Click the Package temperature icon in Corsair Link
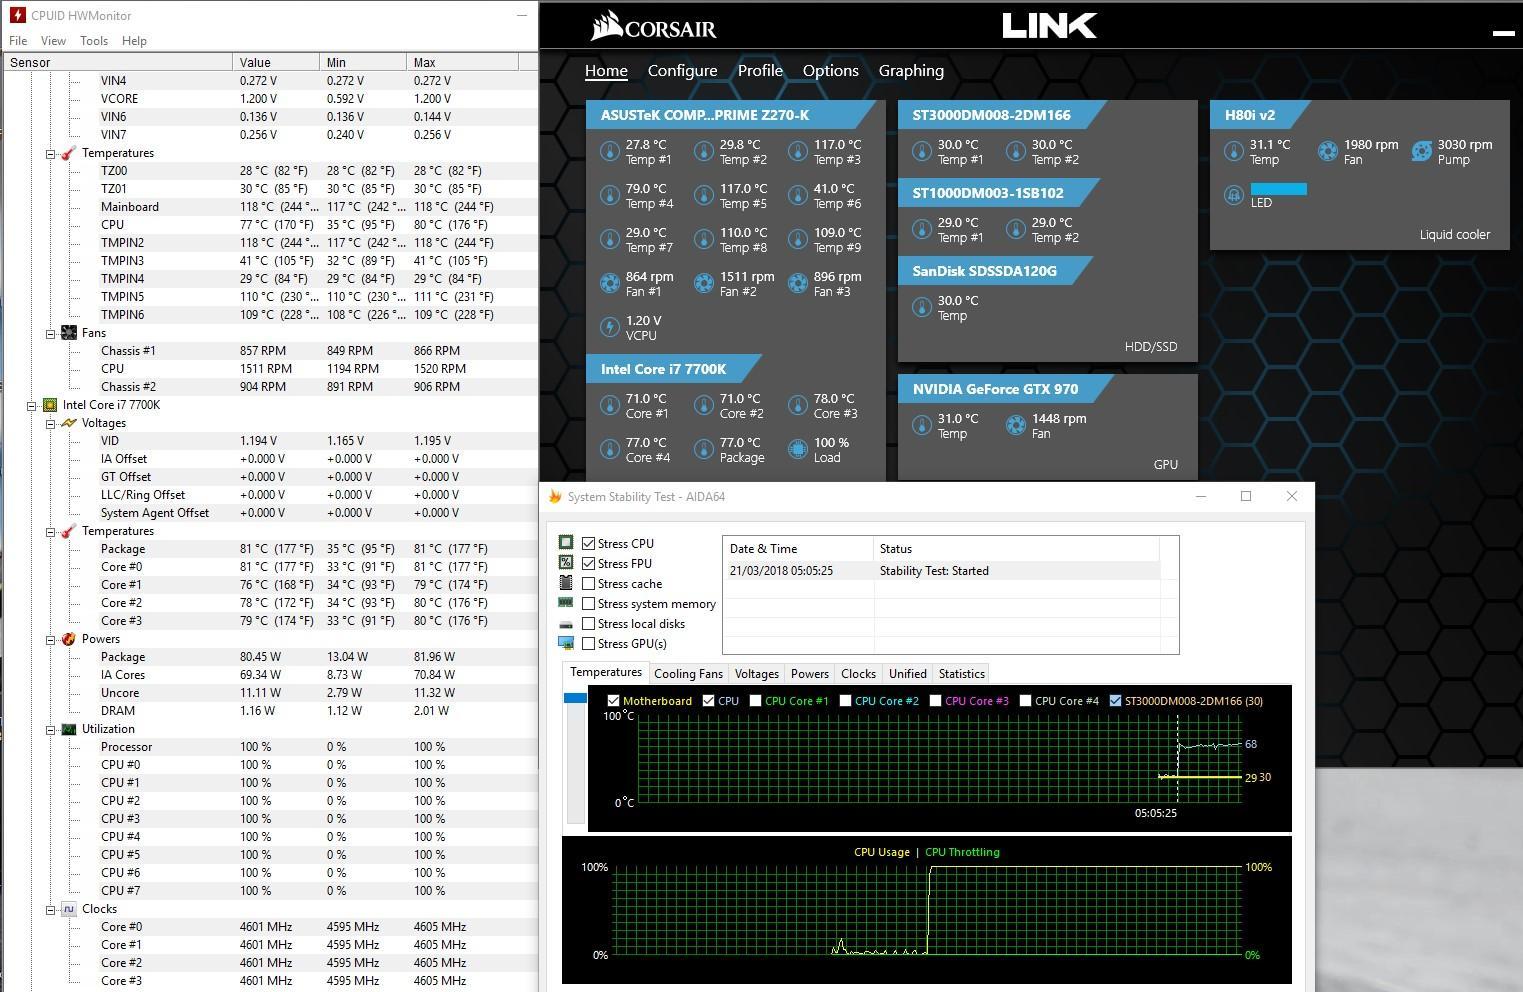 pyautogui.click(x=703, y=450)
